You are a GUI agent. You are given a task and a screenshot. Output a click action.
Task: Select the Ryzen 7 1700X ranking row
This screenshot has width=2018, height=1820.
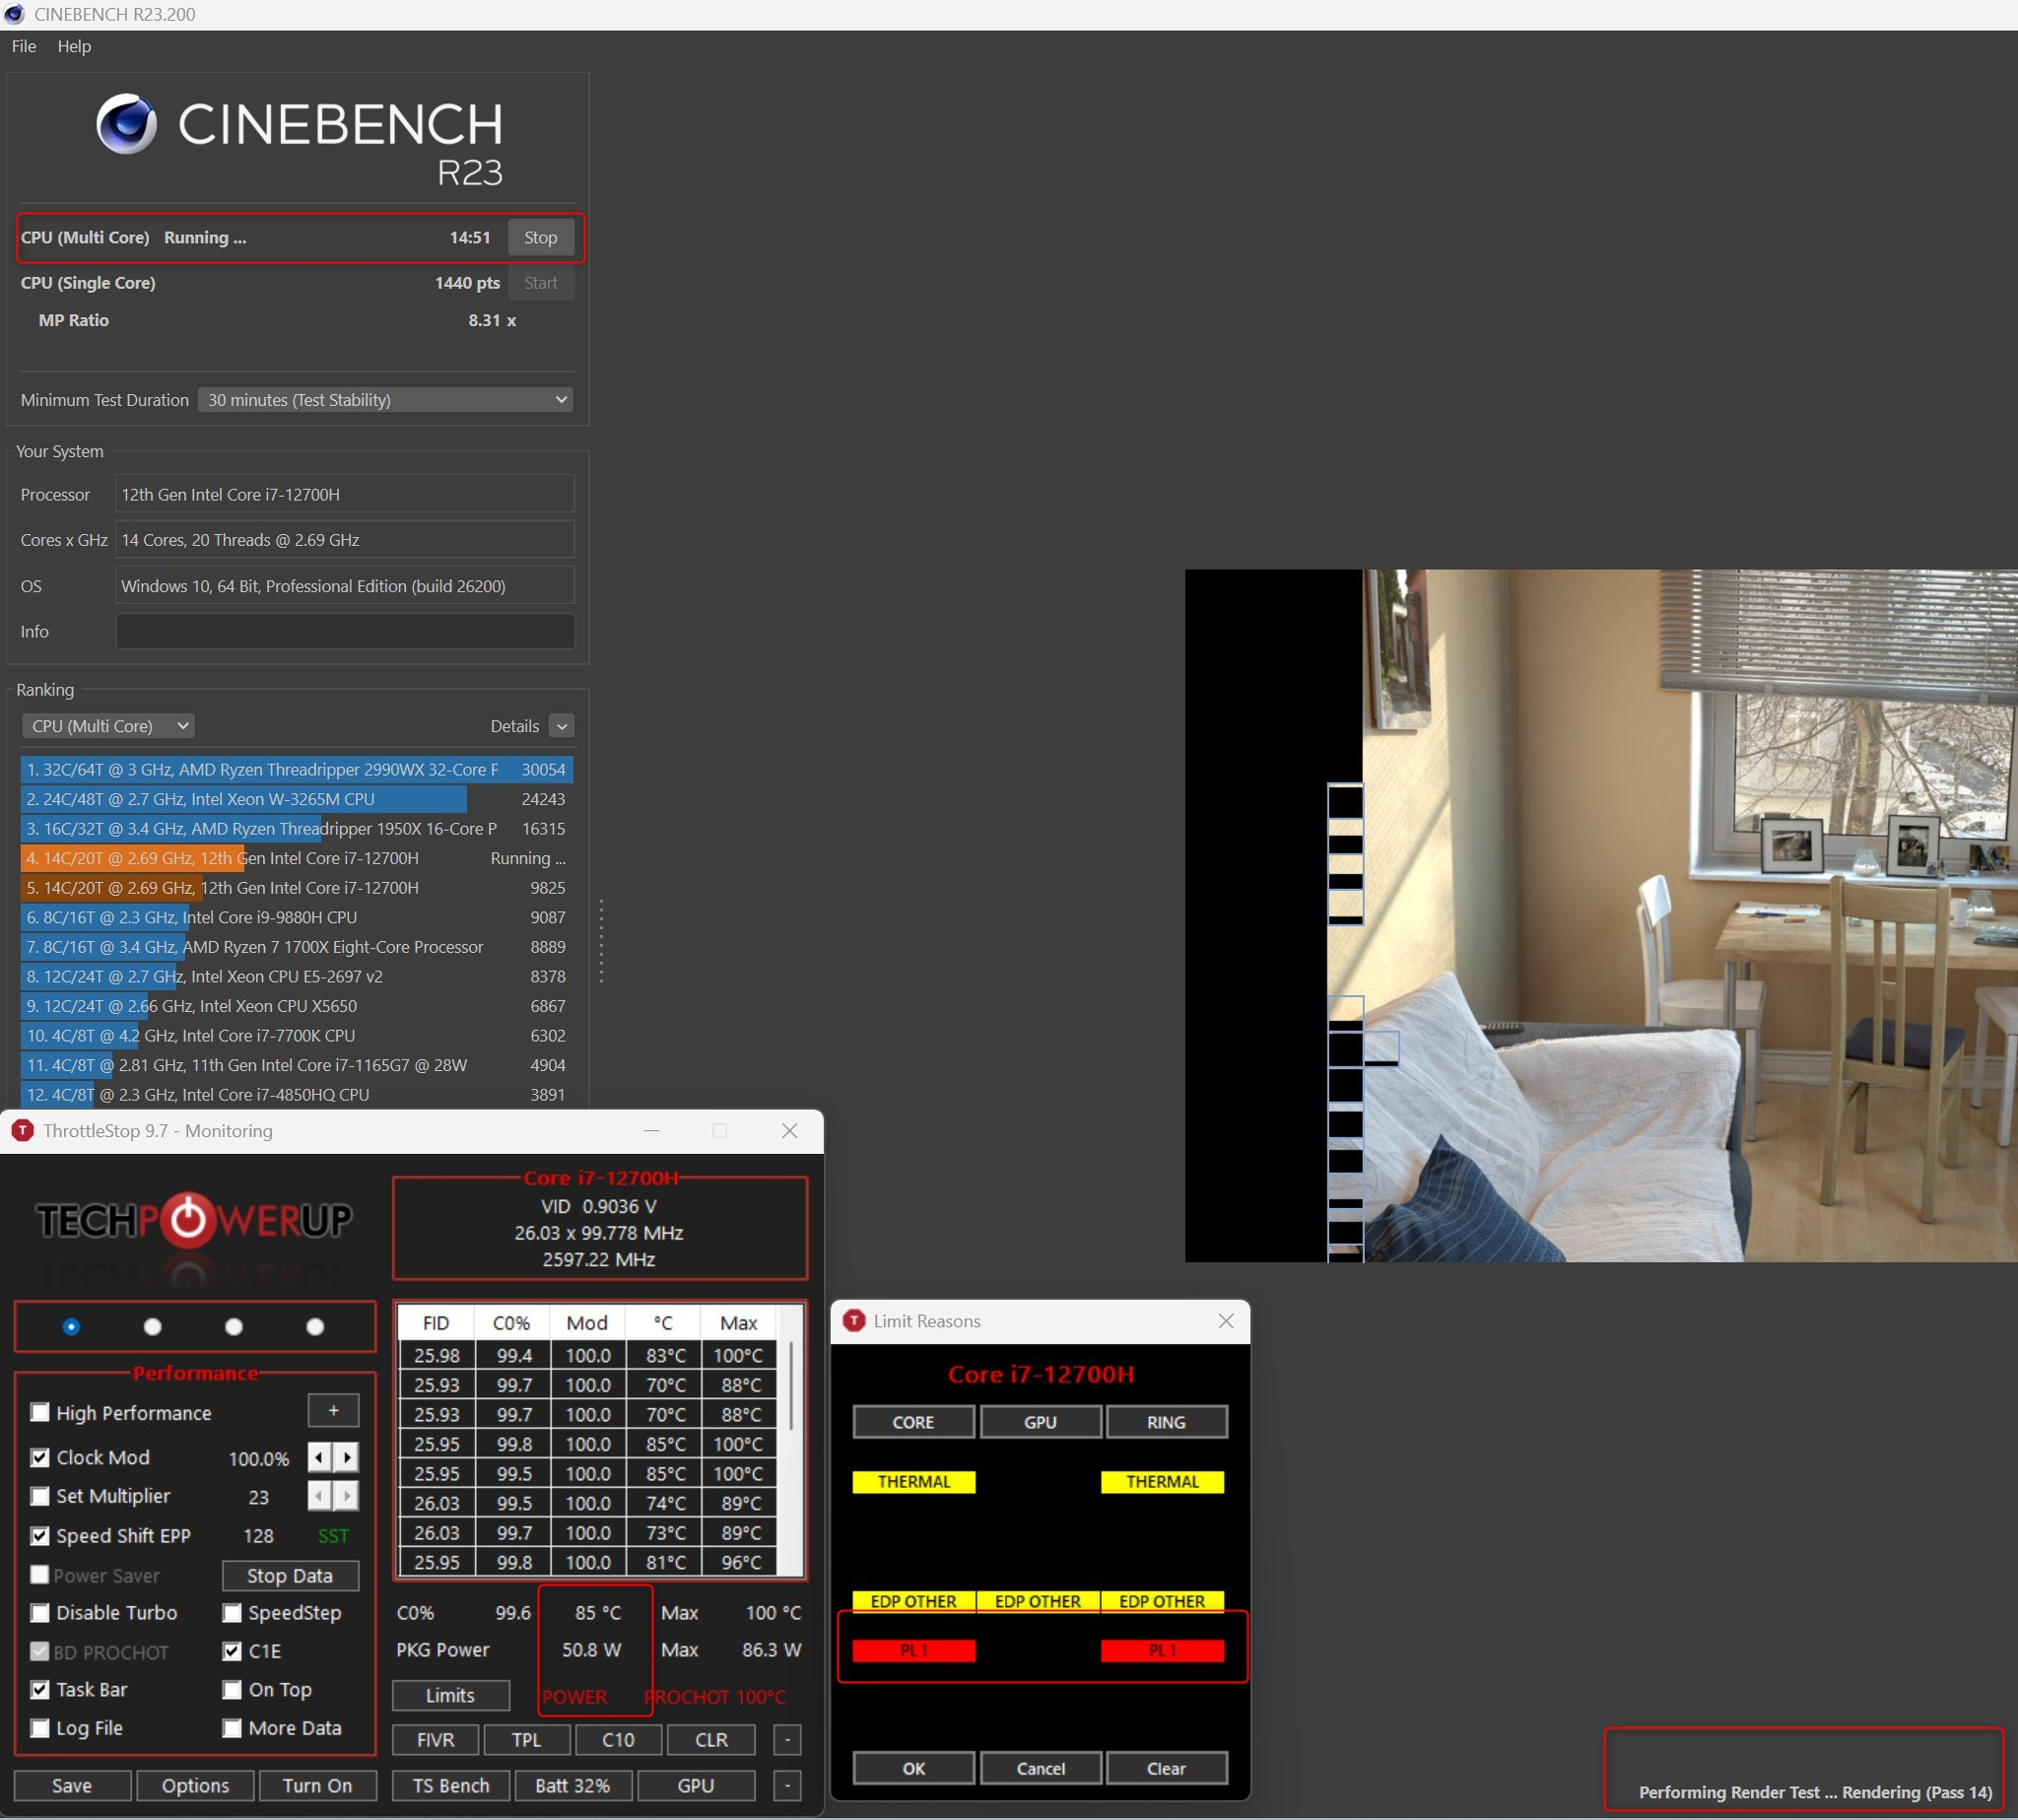[297, 948]
